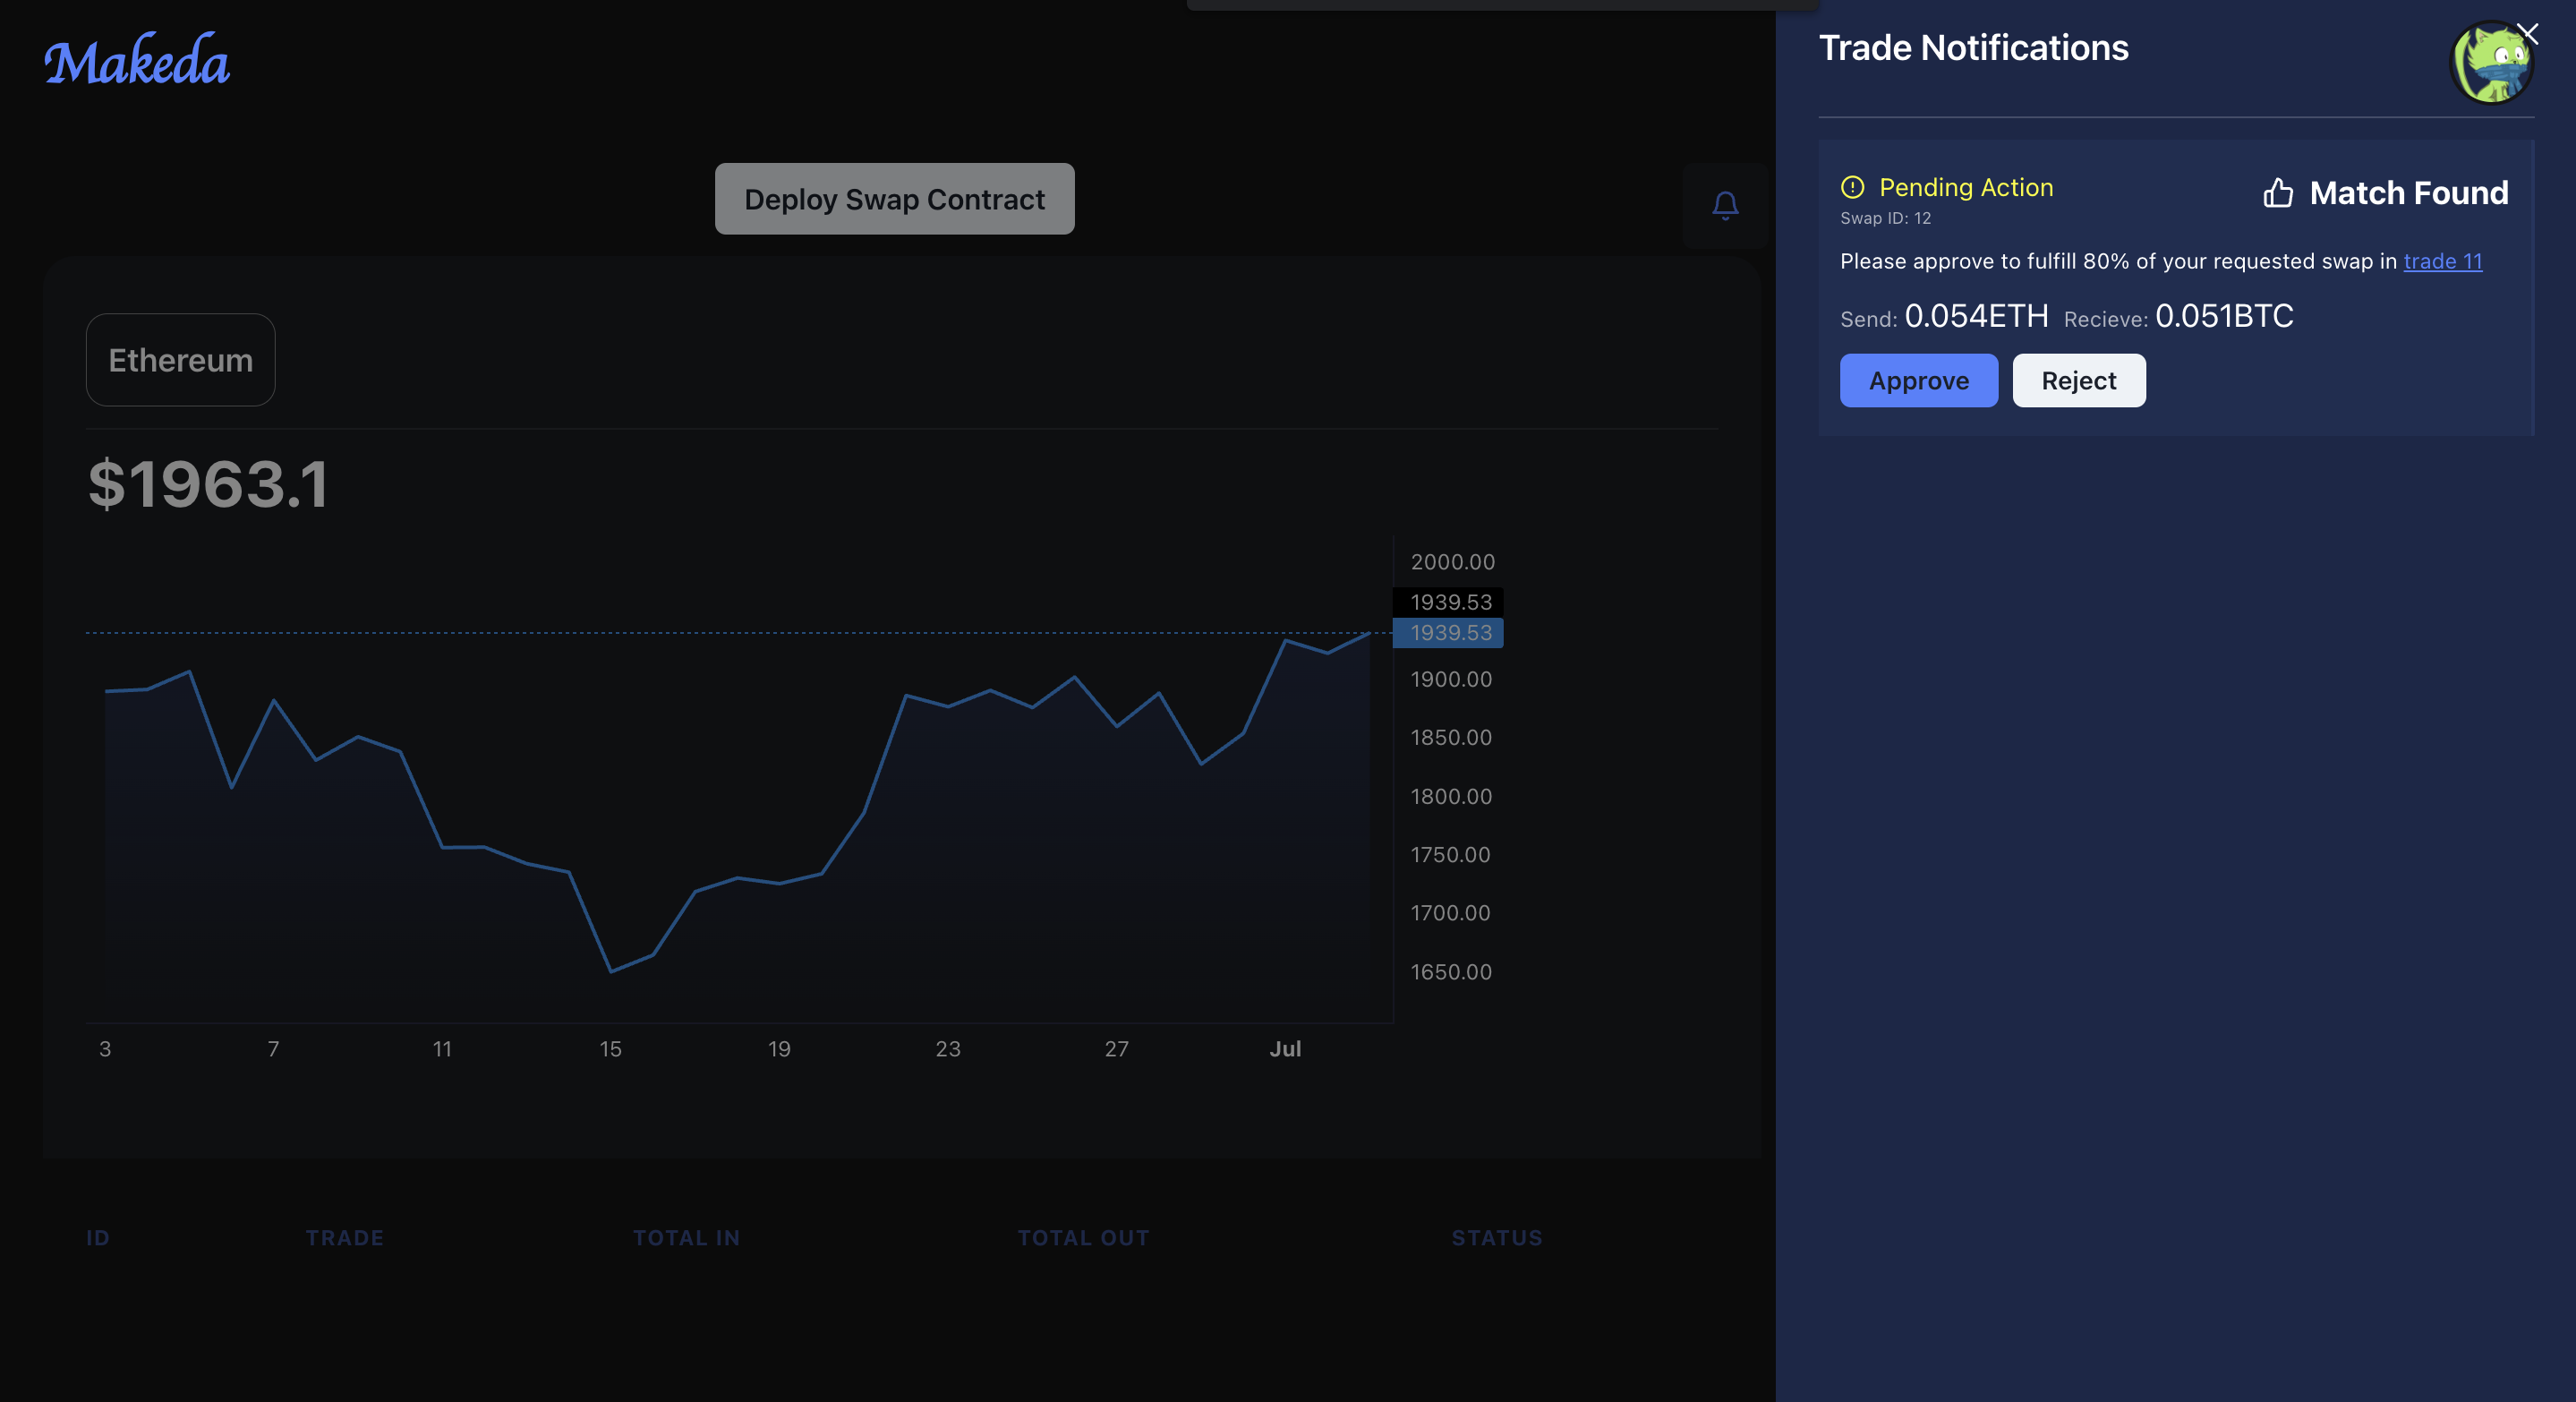
Task: Click the Match Found thumbs-up icon
Action: click(x=2277, y=192)
